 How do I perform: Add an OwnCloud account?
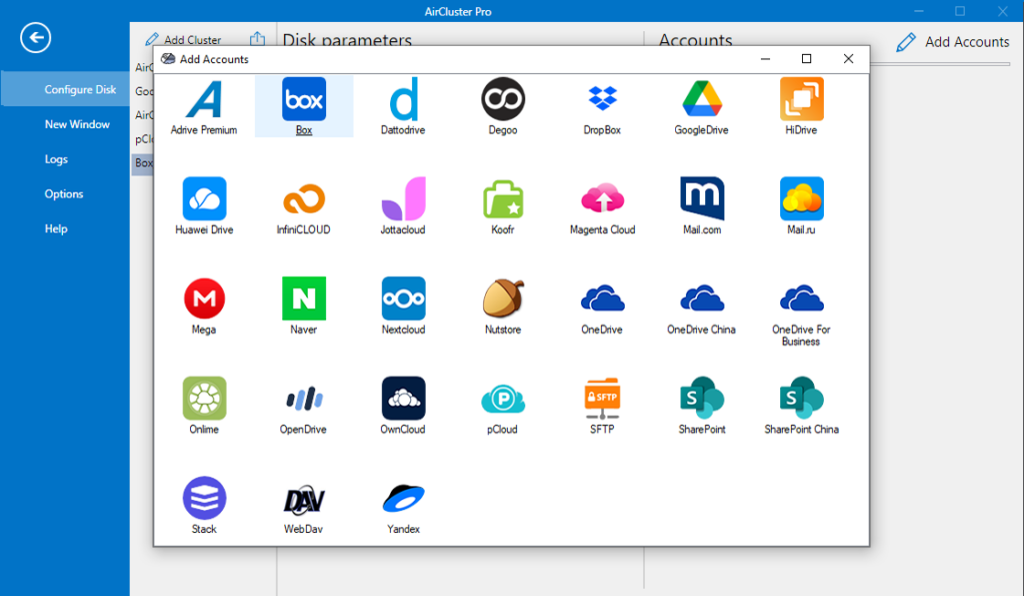404,398
